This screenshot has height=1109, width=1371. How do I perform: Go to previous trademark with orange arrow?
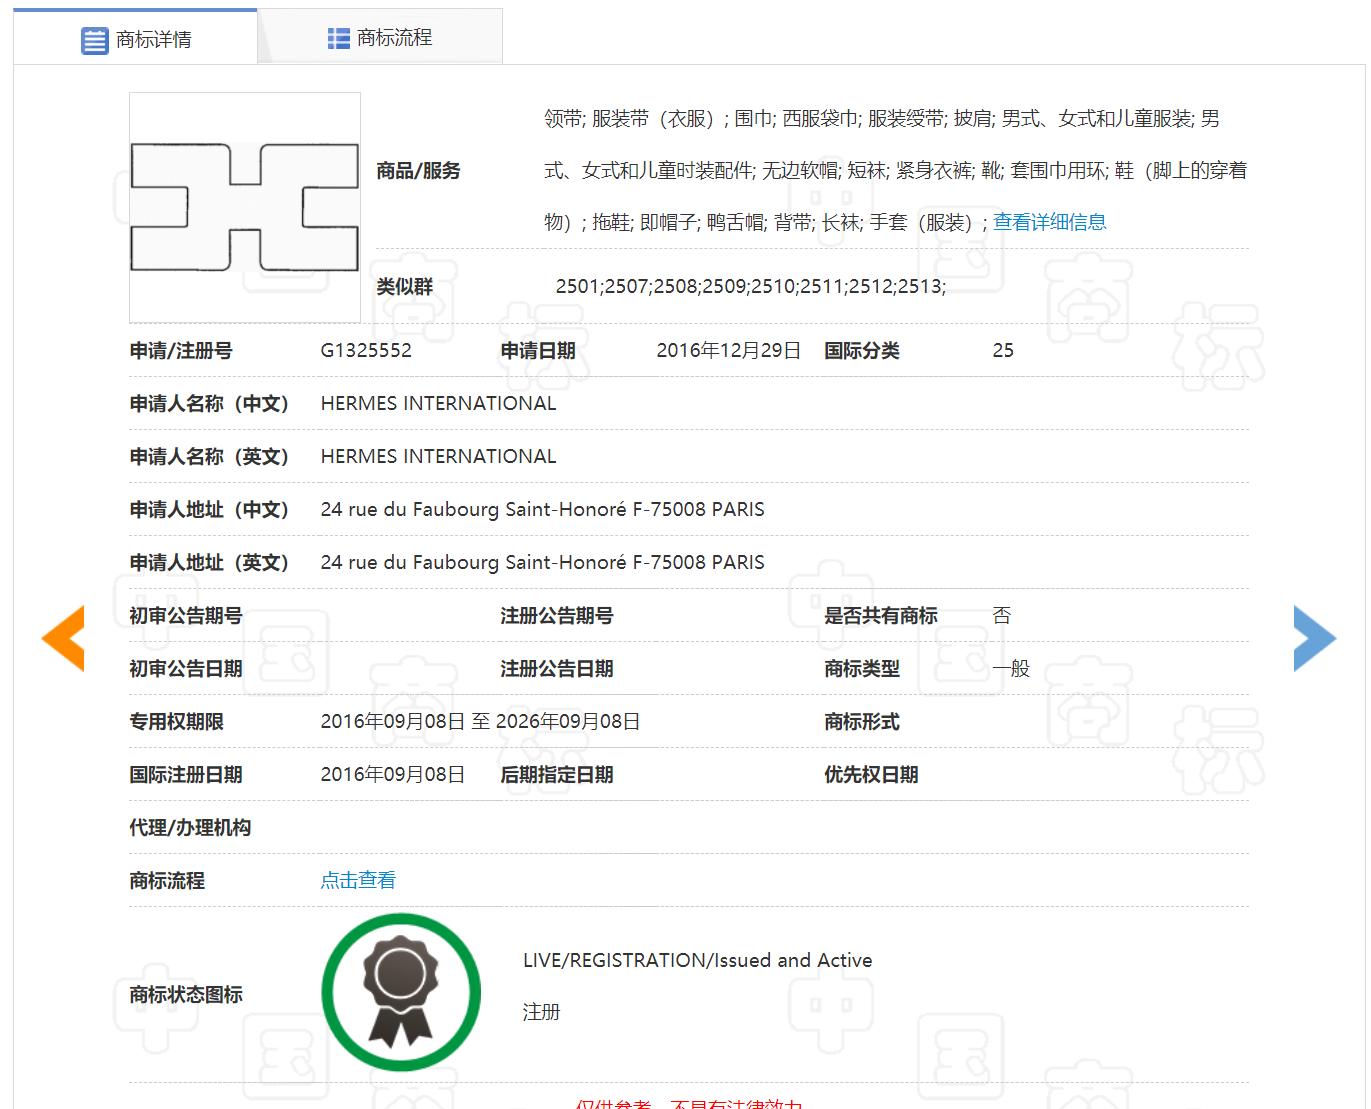coord(63,638)
